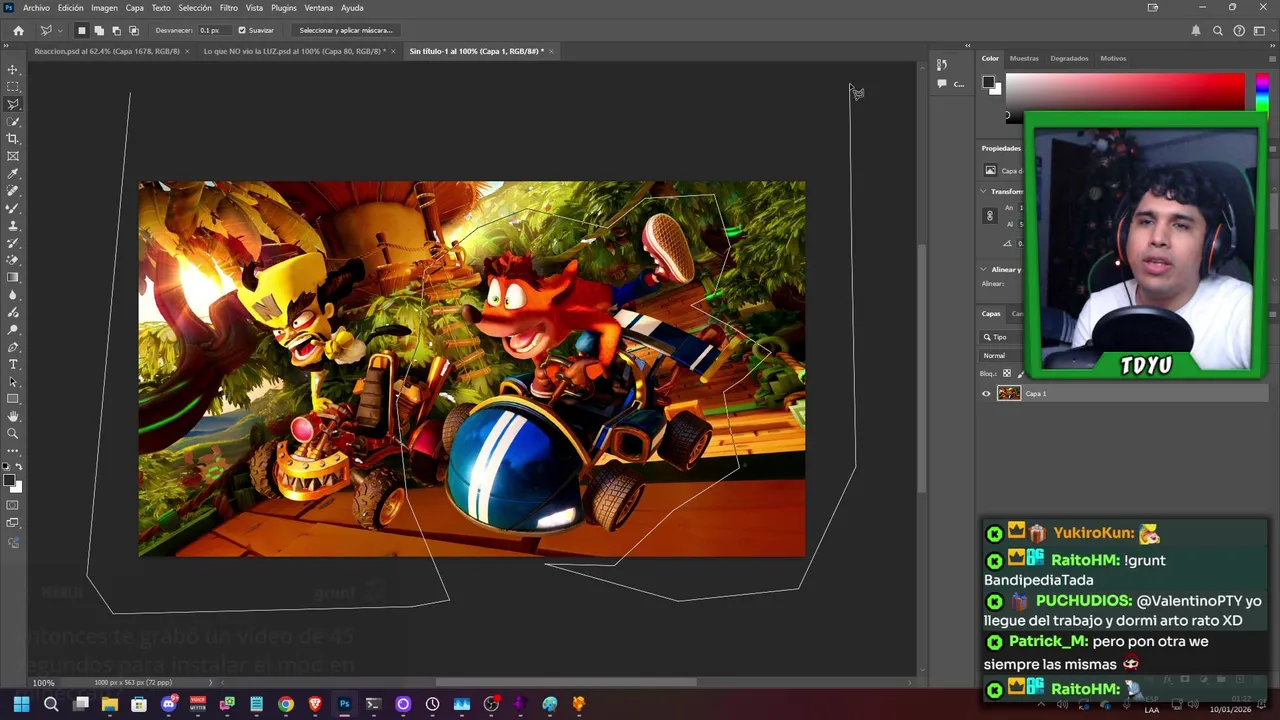The image size is (1280, 720).
Task: Select the Eraser tool
Action: [x=13, y=260]
